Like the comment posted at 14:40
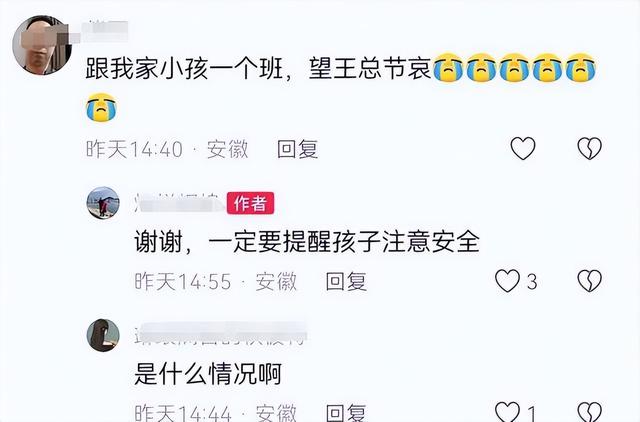The height and width of the screenshot is (422, 640). coord(523,148)
